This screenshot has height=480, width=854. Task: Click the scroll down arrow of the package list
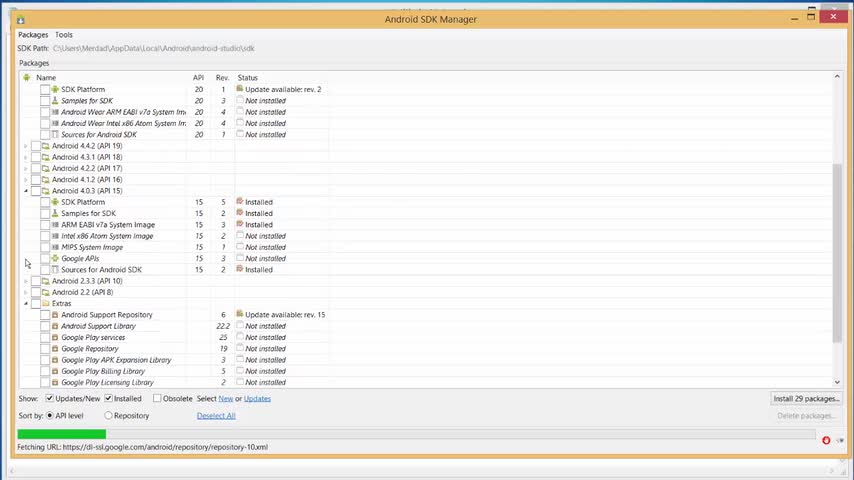(x=837, y=382)
